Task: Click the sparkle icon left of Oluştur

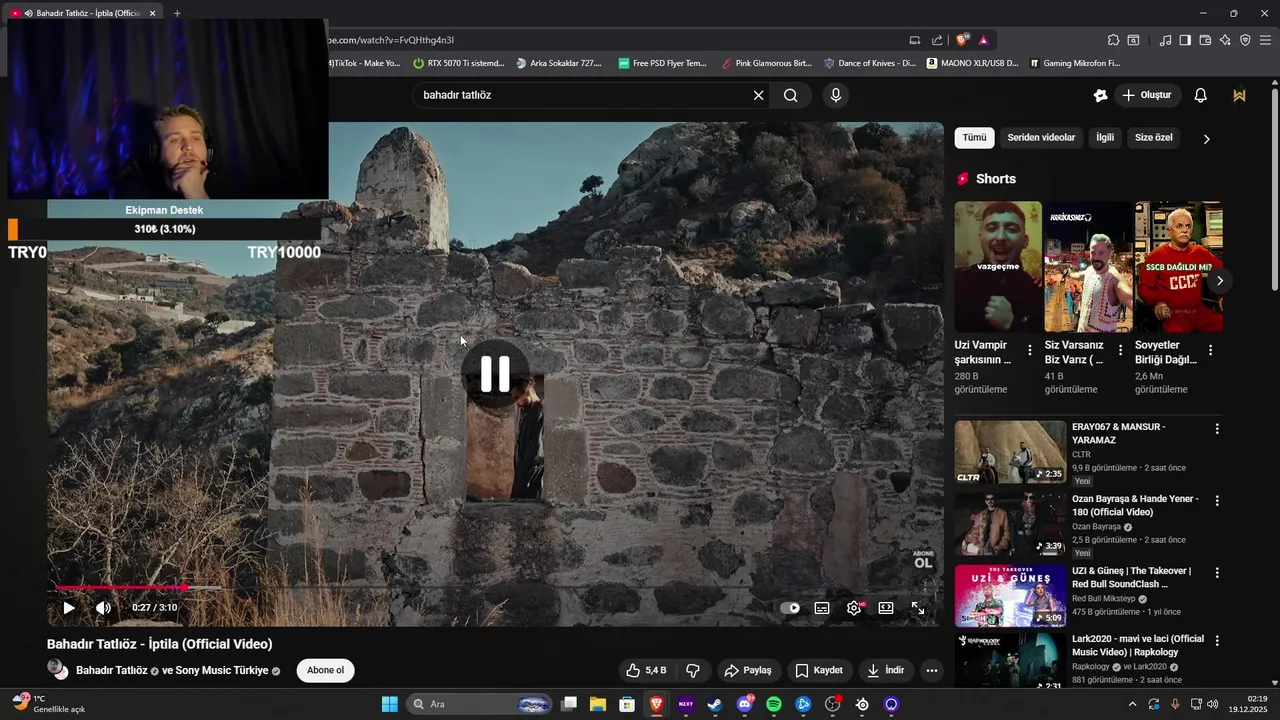Action: tap(1101, 95)
